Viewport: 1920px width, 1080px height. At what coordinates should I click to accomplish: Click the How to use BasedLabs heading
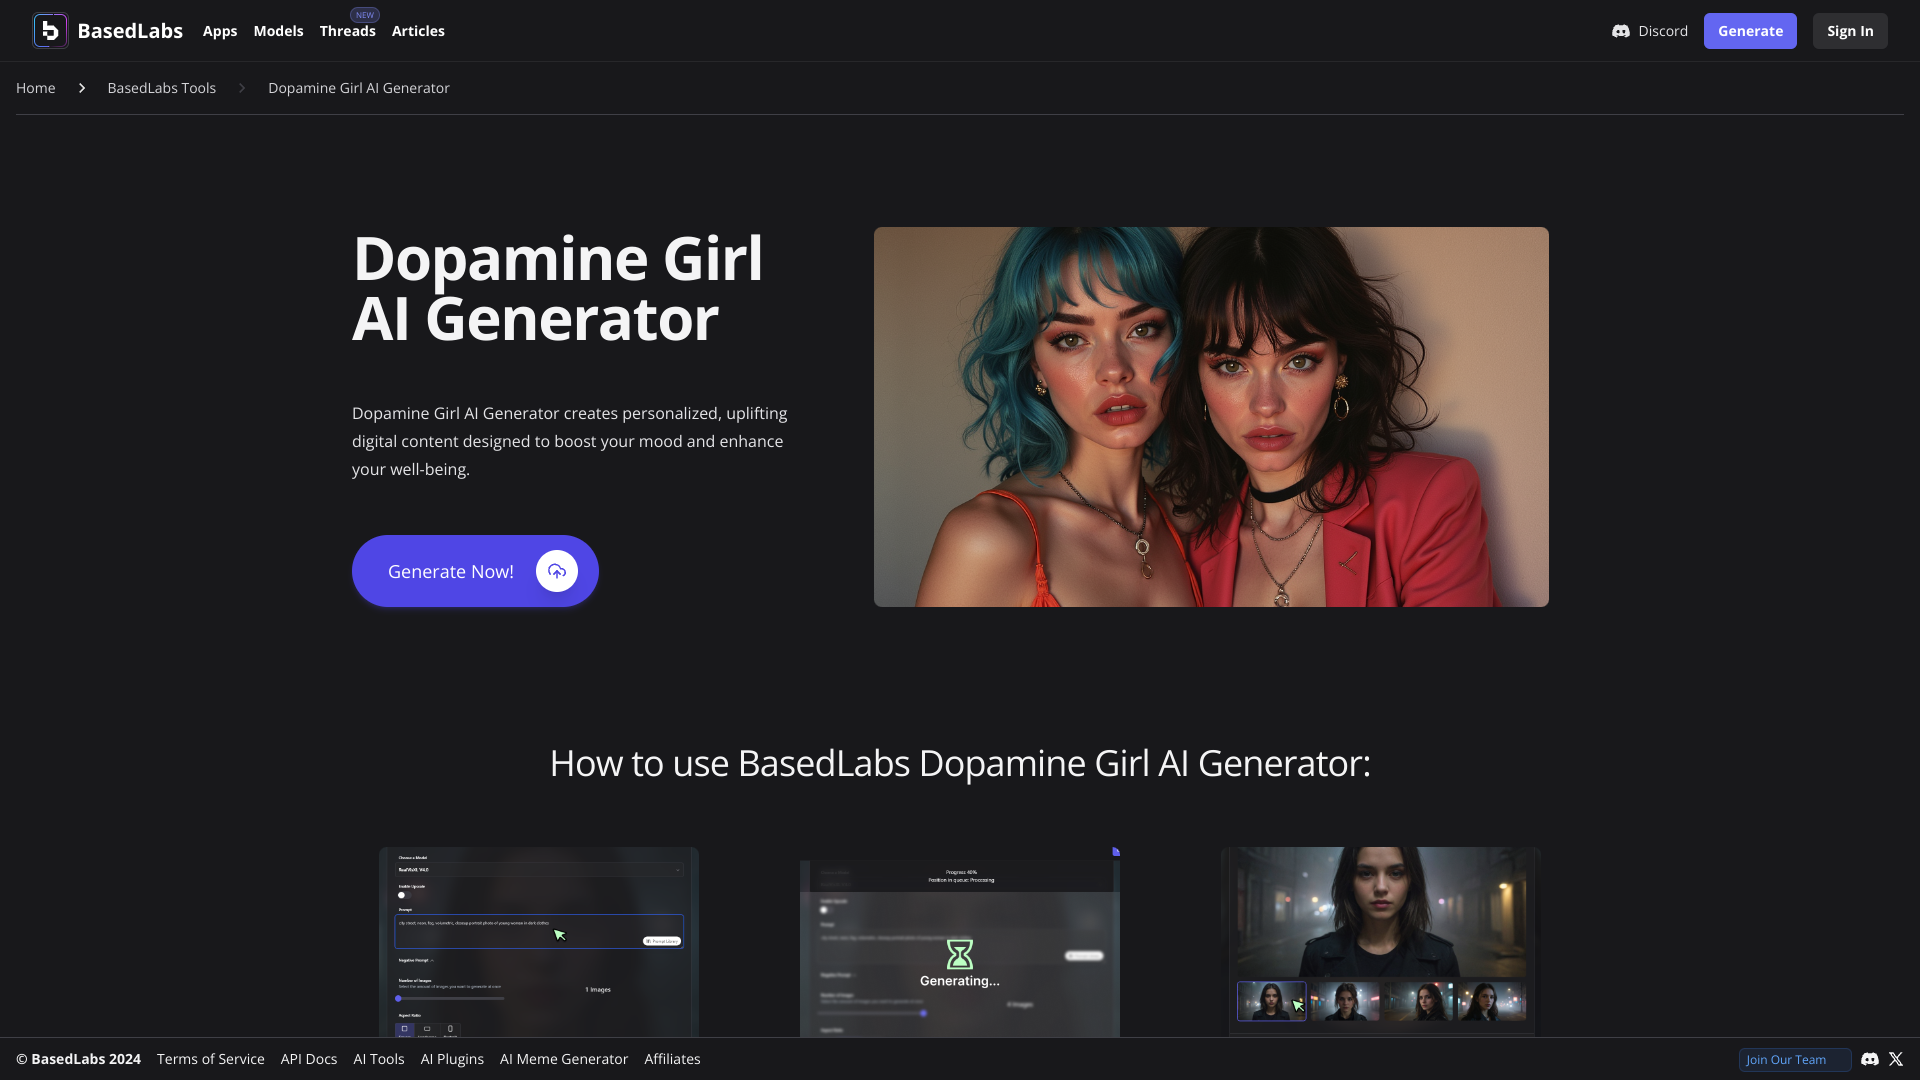[960, 763]
